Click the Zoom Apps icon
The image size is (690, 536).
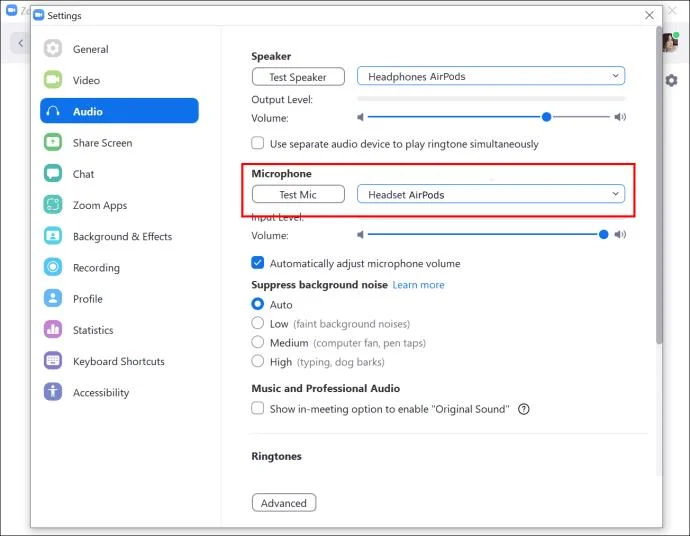pyautogui.click(x=53, y=205)
